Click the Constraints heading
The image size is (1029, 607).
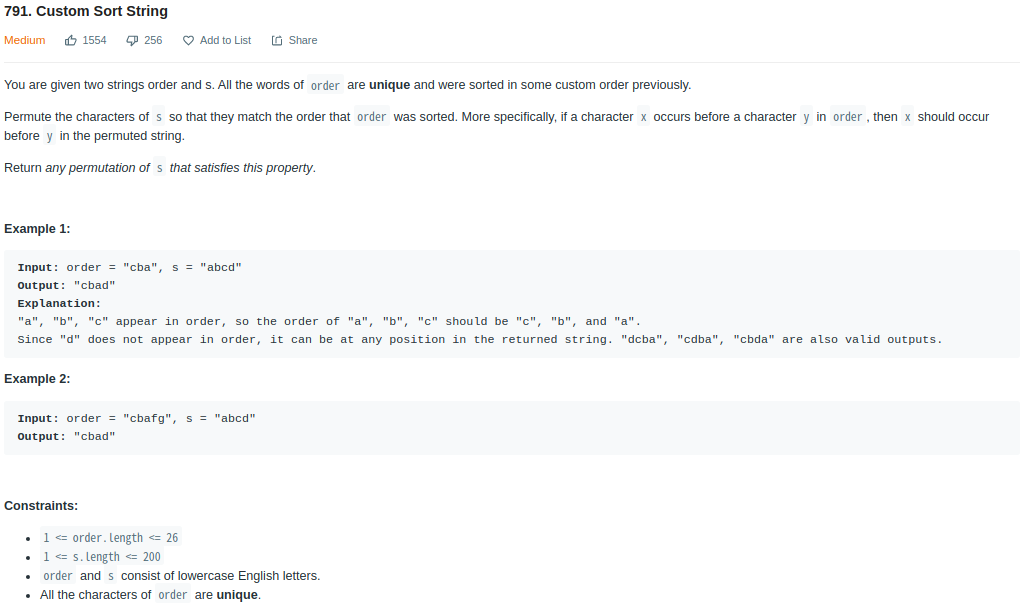click(41, 506)
